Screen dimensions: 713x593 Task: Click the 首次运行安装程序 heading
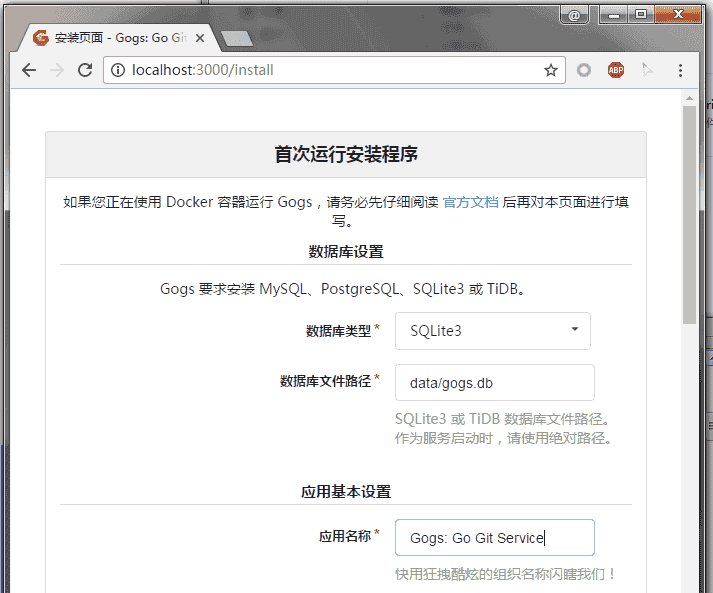tap(346, 154)
